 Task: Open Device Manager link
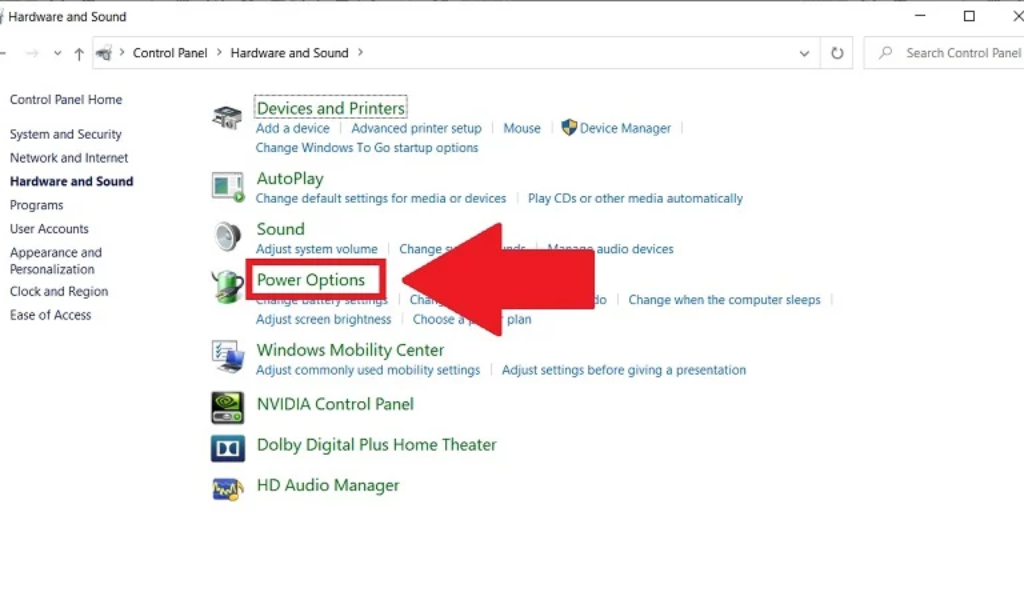coord(625,128)
